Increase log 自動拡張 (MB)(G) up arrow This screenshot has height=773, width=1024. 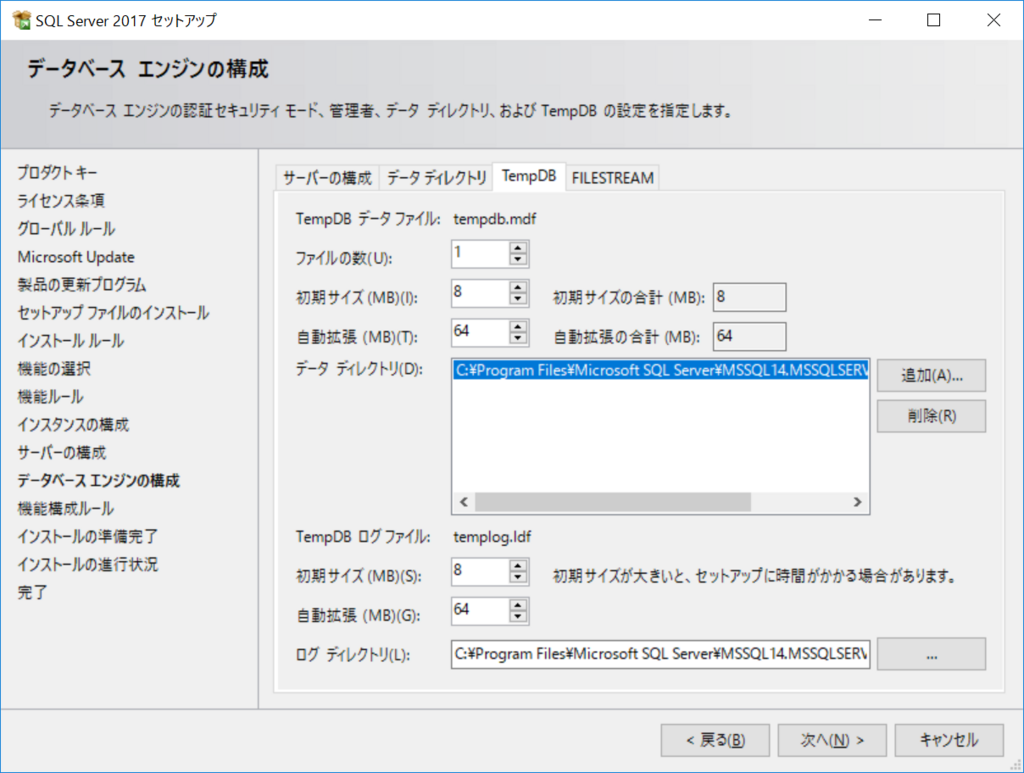518,605
